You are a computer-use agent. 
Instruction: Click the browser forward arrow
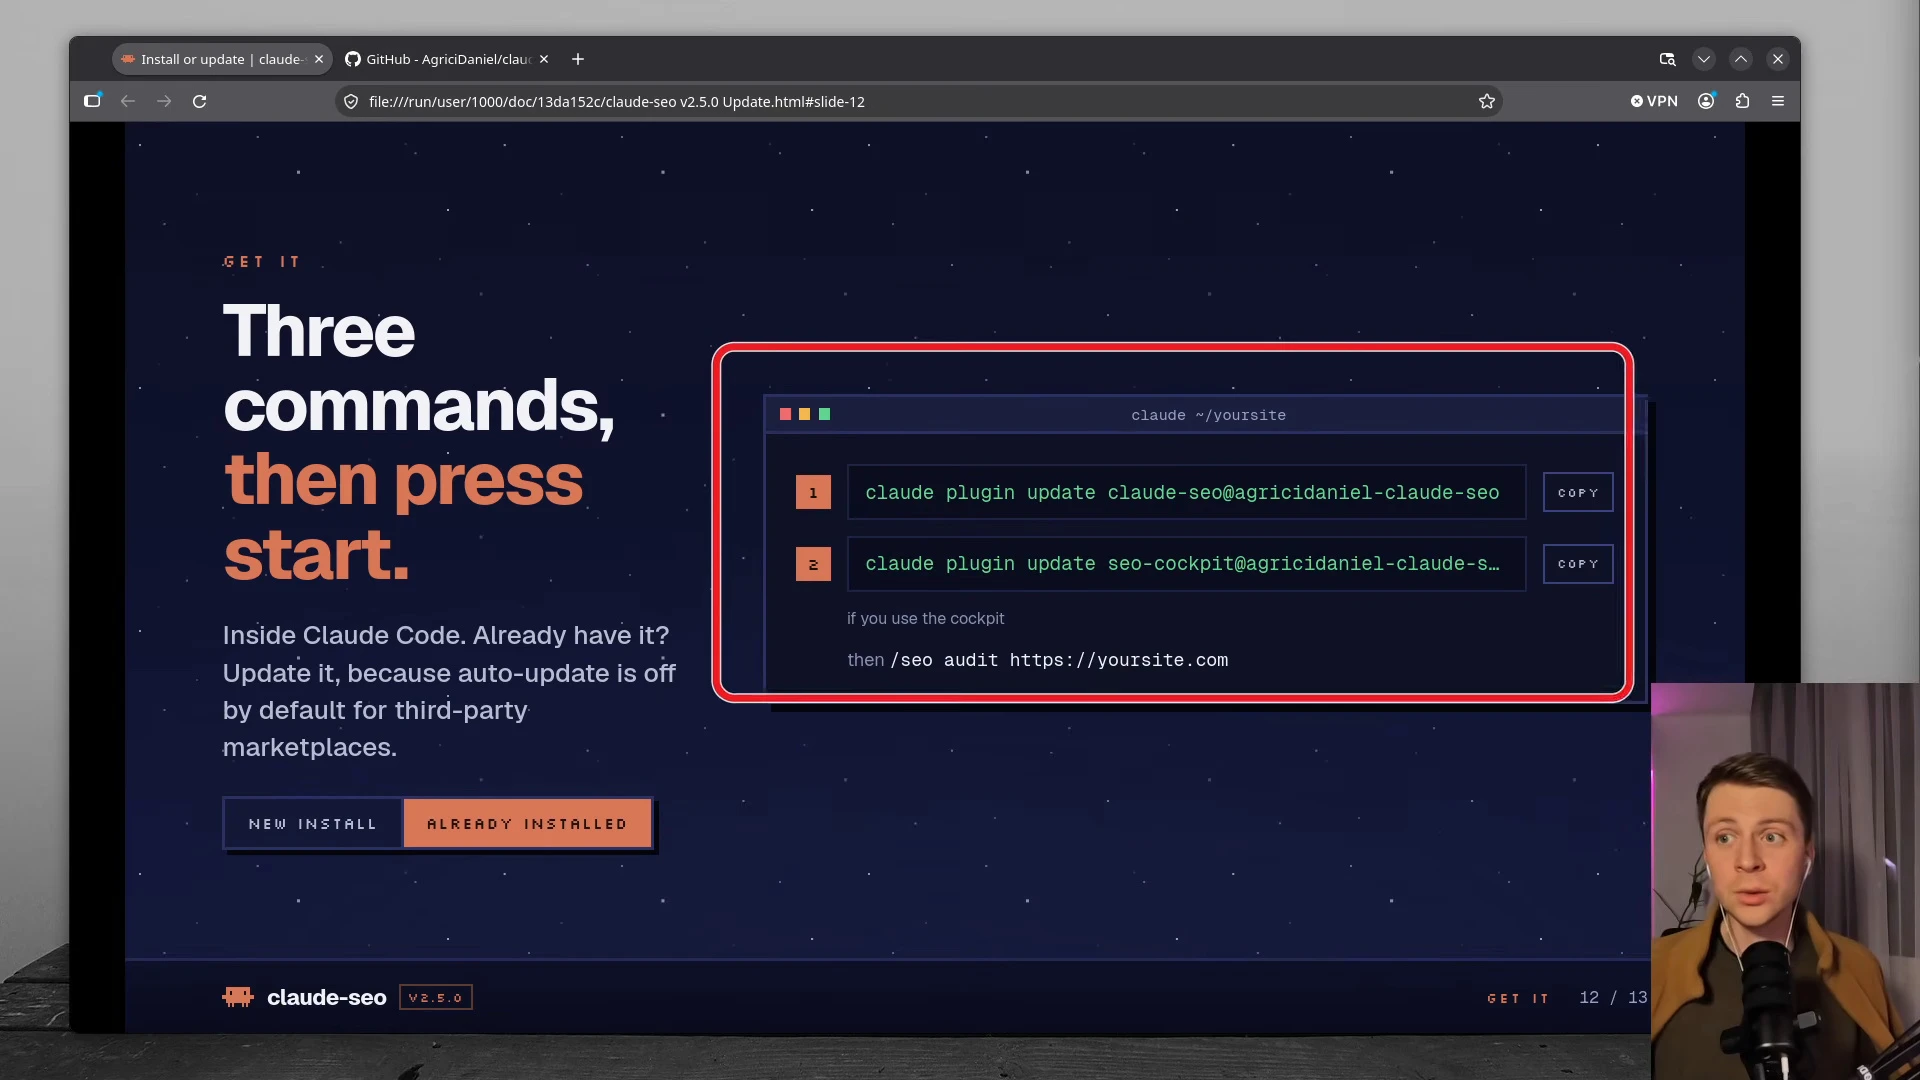tap(164, 101)
